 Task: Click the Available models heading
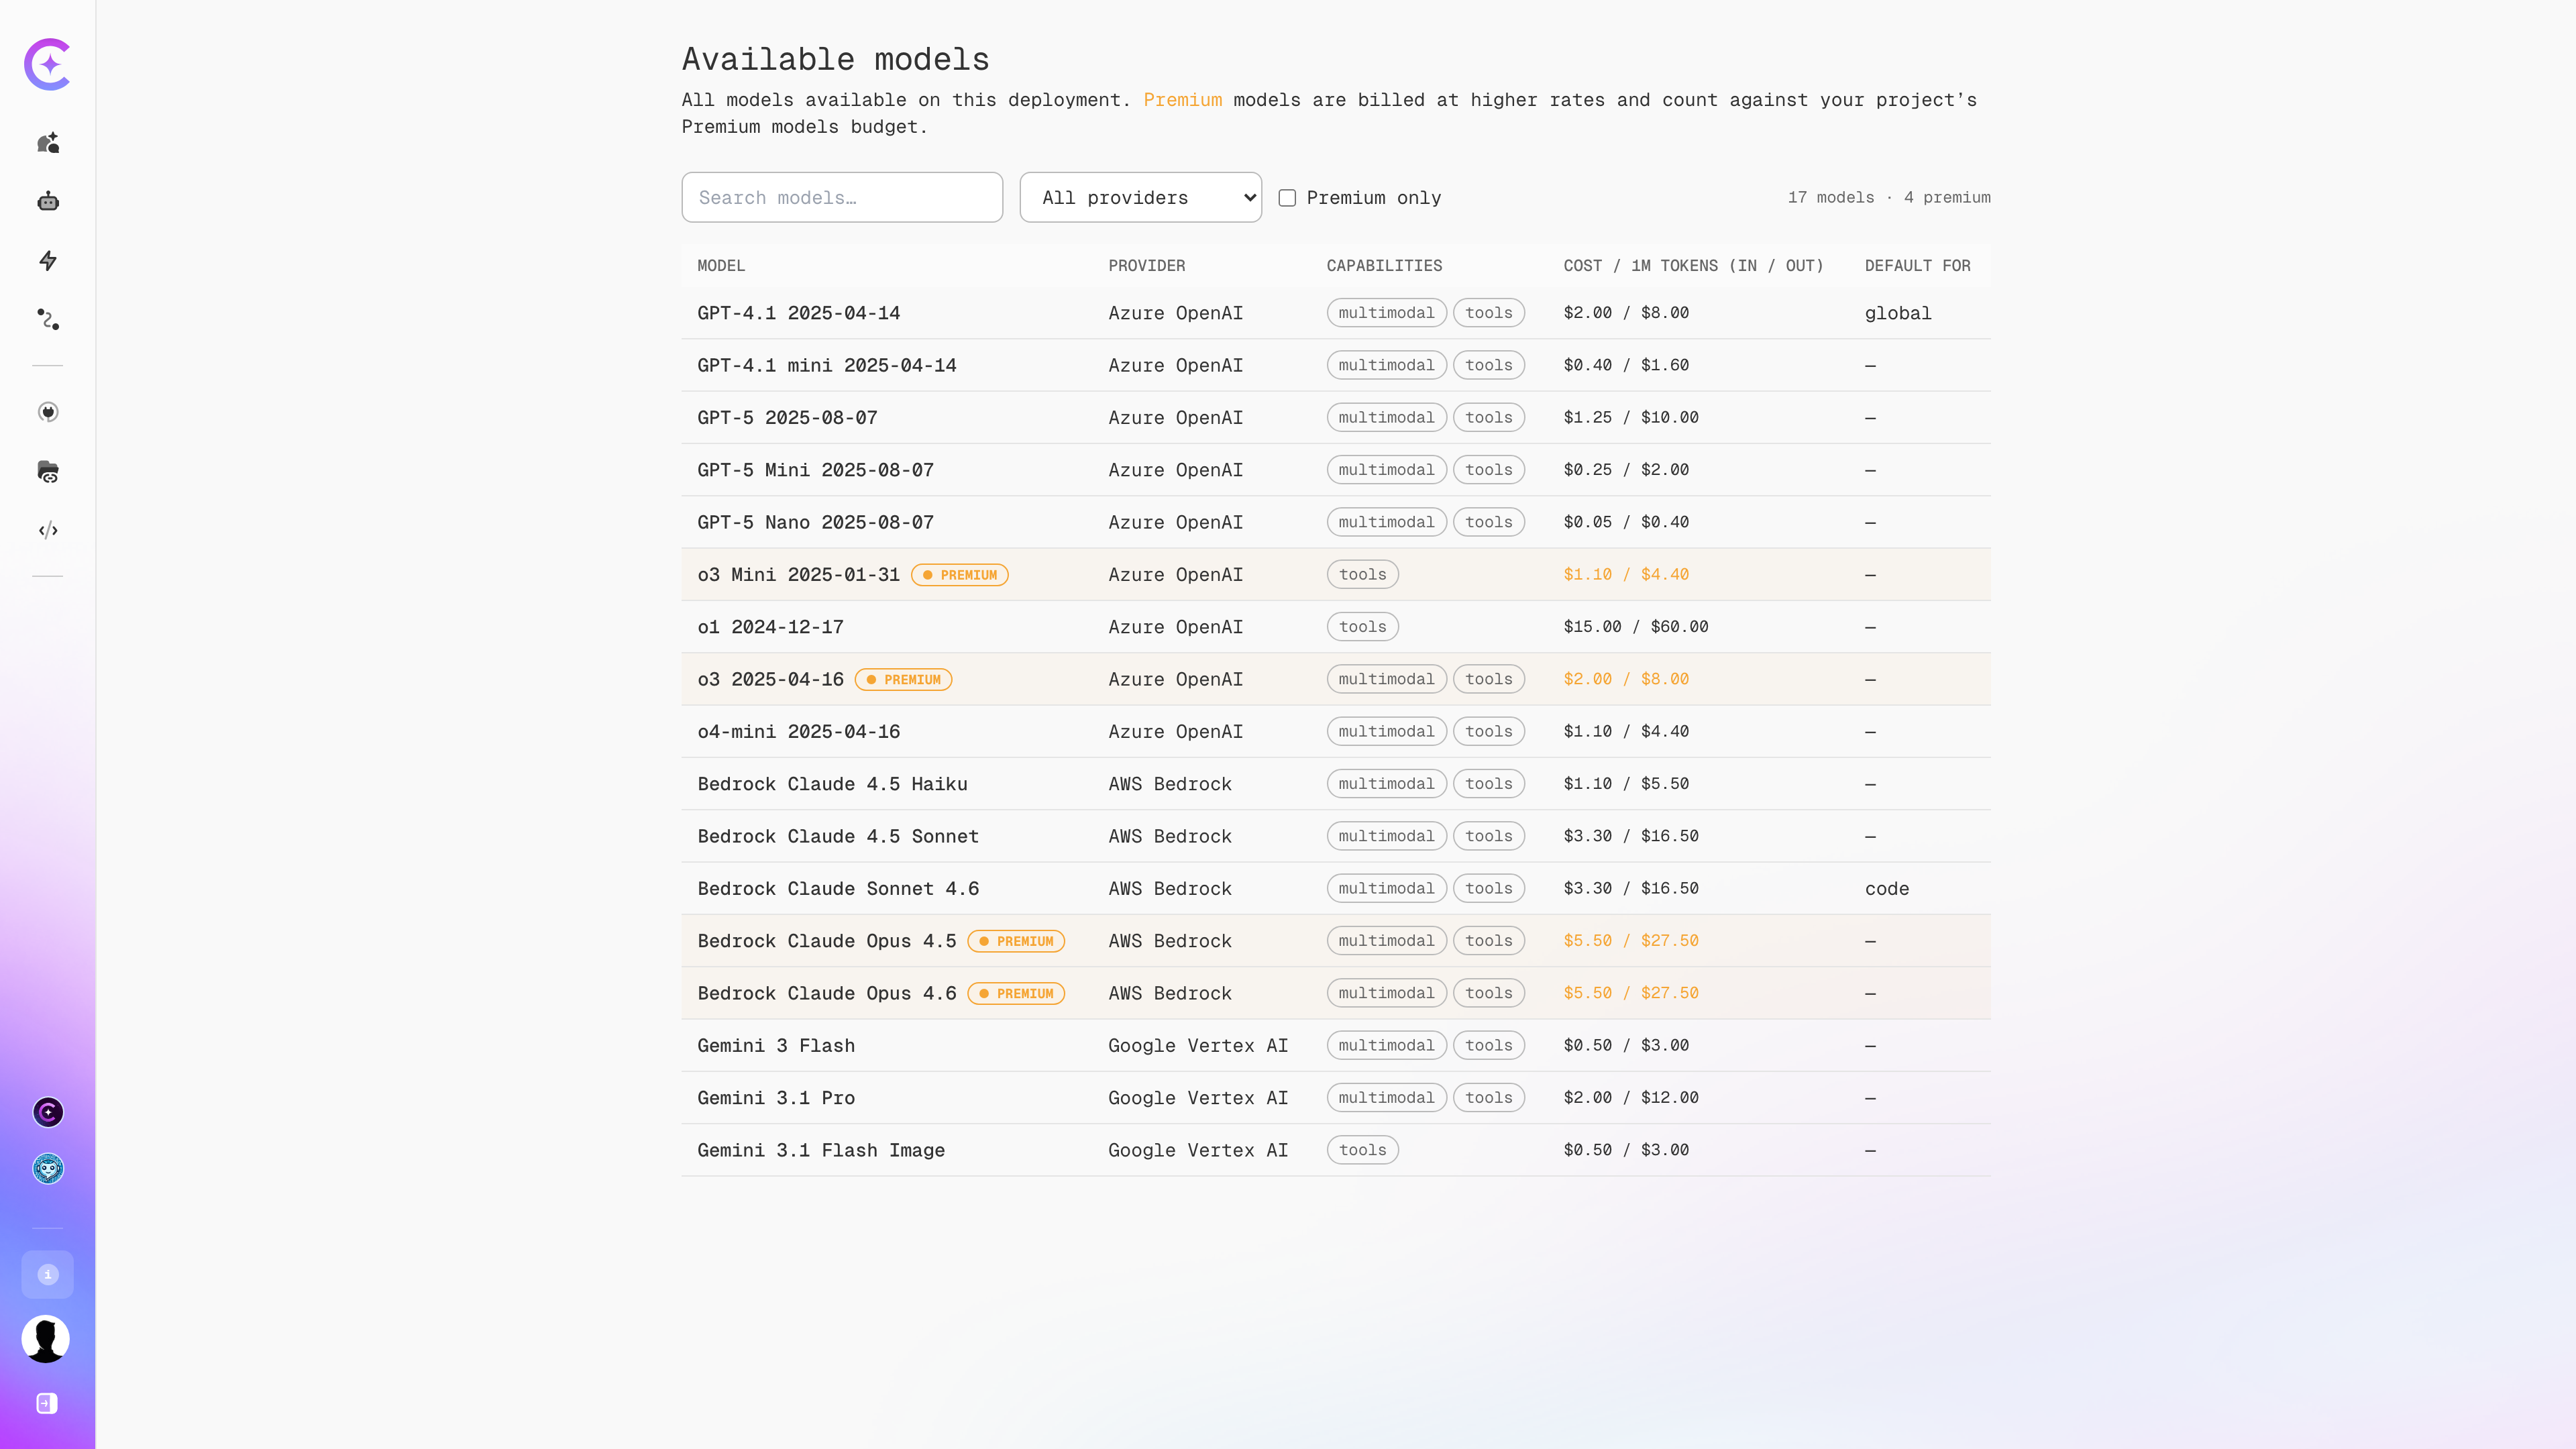[836, 59]
